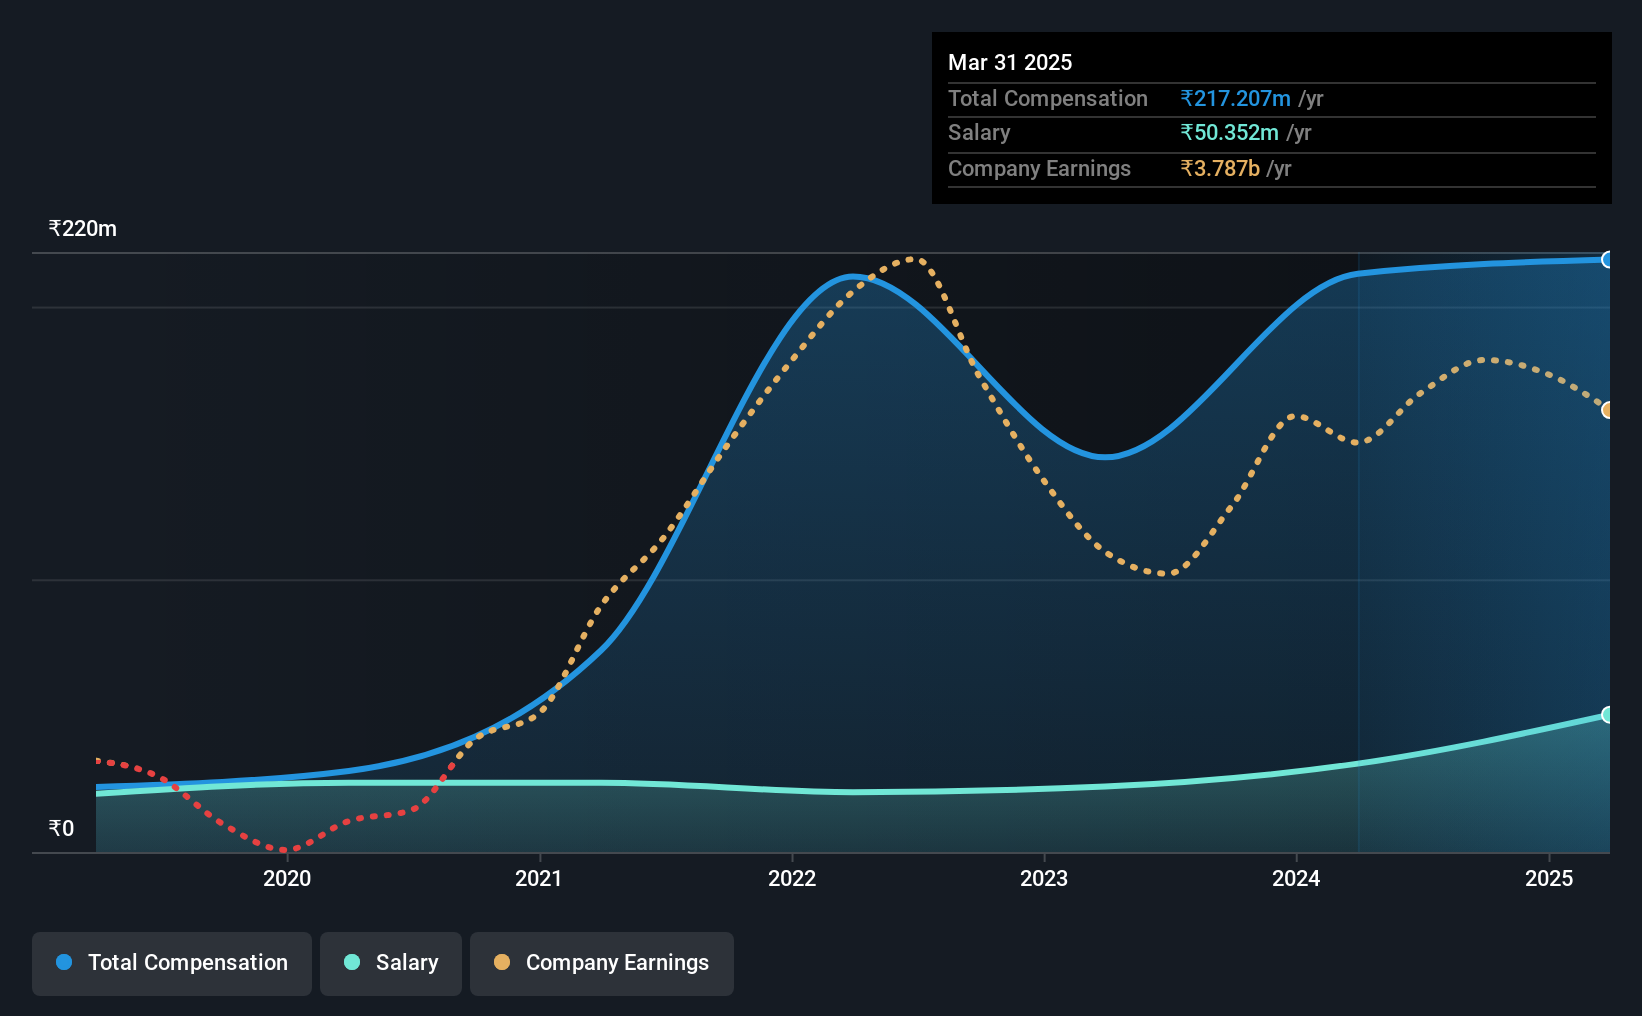Toggle the Total Compensation legend button

tap(172, 963)
